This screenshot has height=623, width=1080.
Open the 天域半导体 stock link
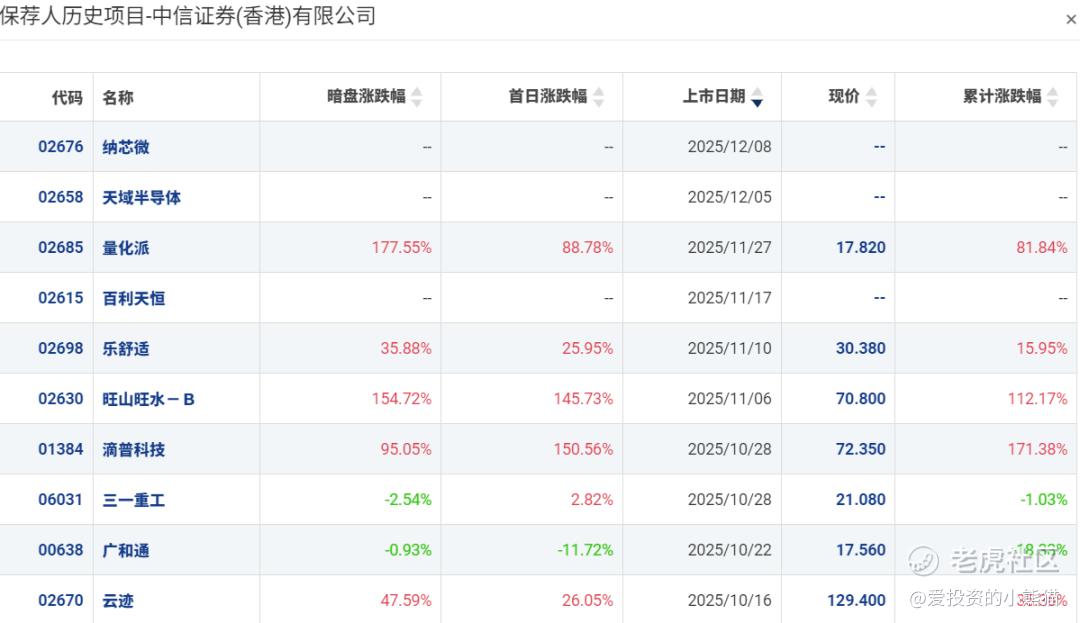[142, 198]
